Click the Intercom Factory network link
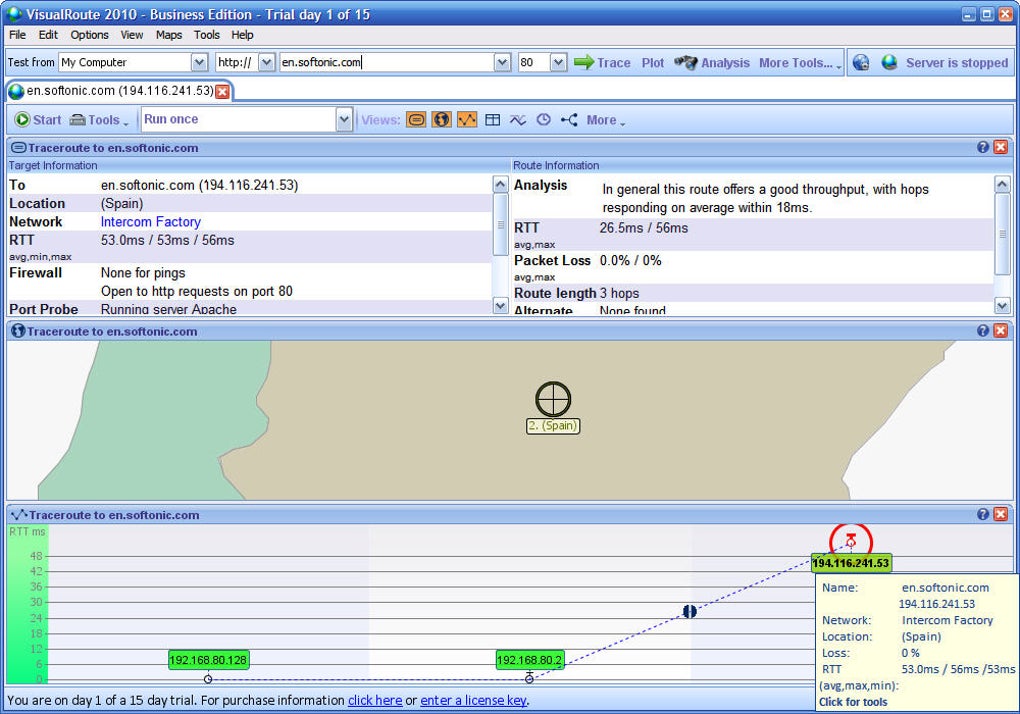The width and height of the screenshot is (1020, 714). [x=150, y=222]
